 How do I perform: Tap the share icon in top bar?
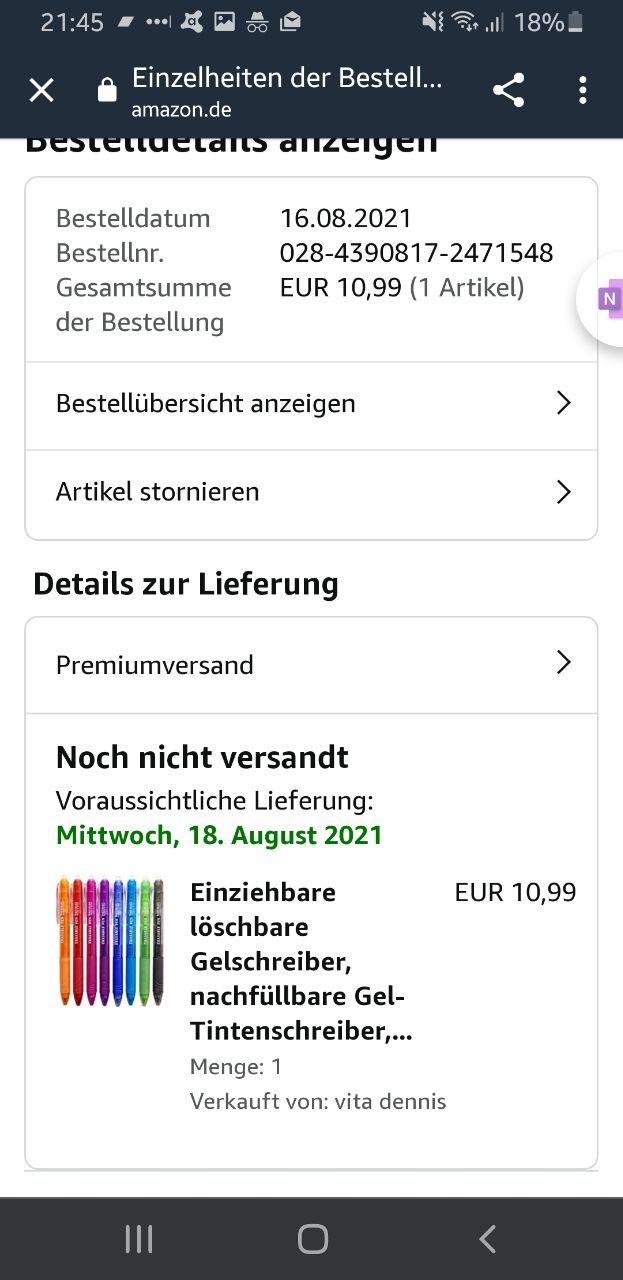point(508,91)
